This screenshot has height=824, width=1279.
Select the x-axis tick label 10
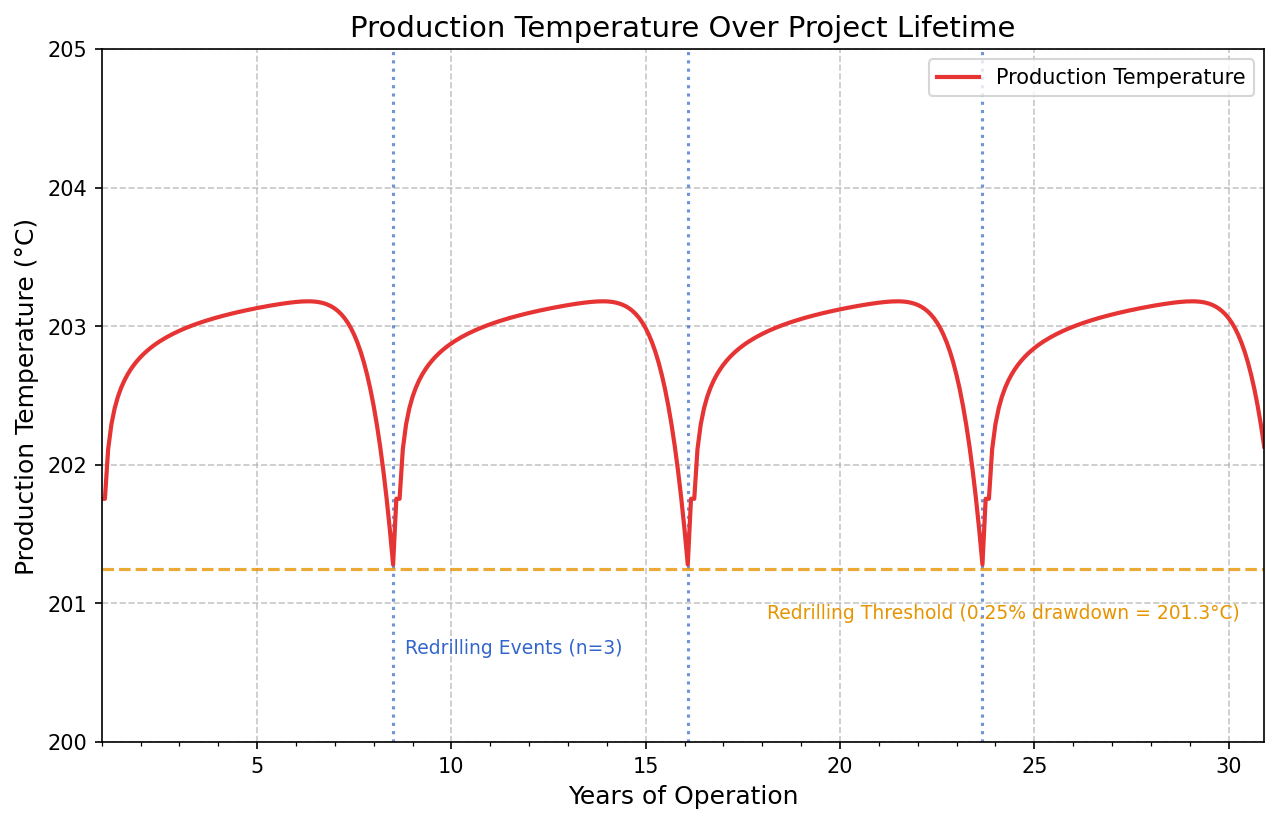451,765
